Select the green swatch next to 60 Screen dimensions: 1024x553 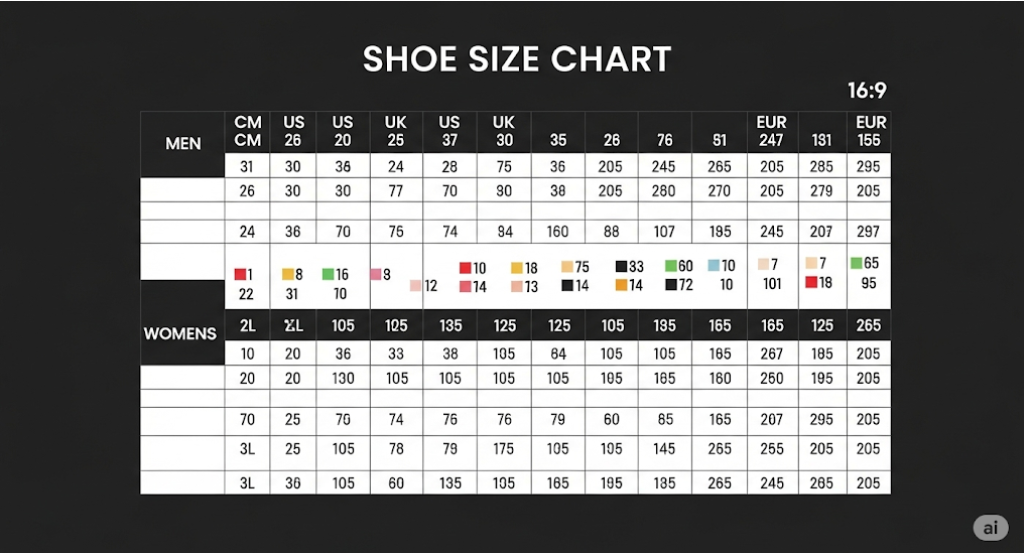671,266
